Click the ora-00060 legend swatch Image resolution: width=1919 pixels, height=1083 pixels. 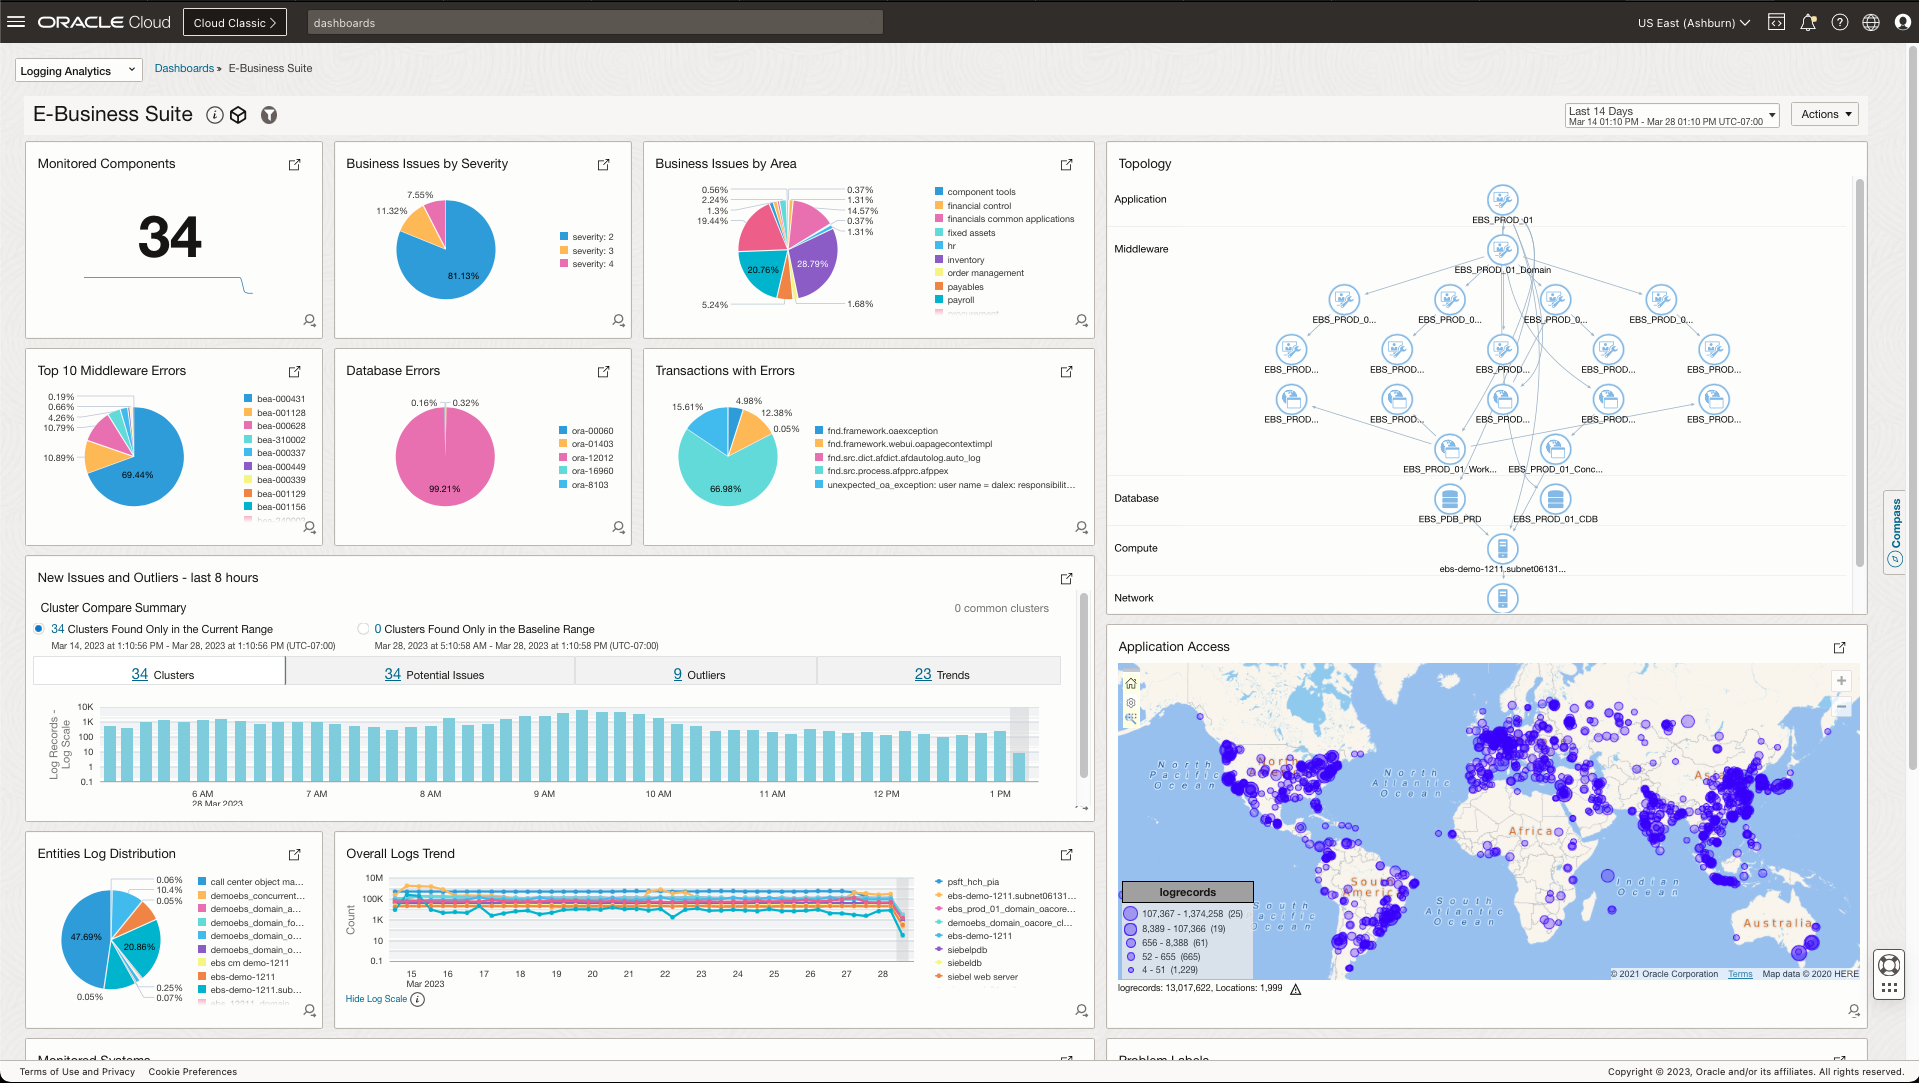pyautogui.click(x=563, y=431)
